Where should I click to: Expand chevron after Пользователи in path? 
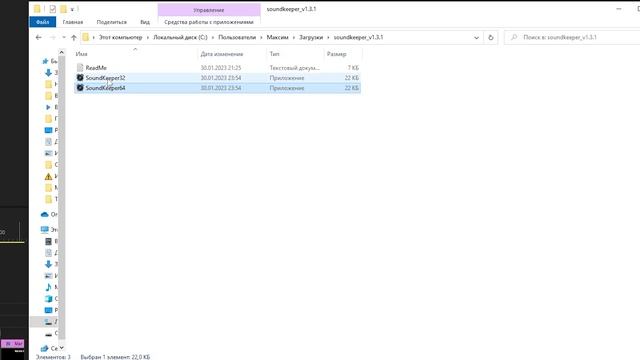pyautogui.click(x=261, y=38)
